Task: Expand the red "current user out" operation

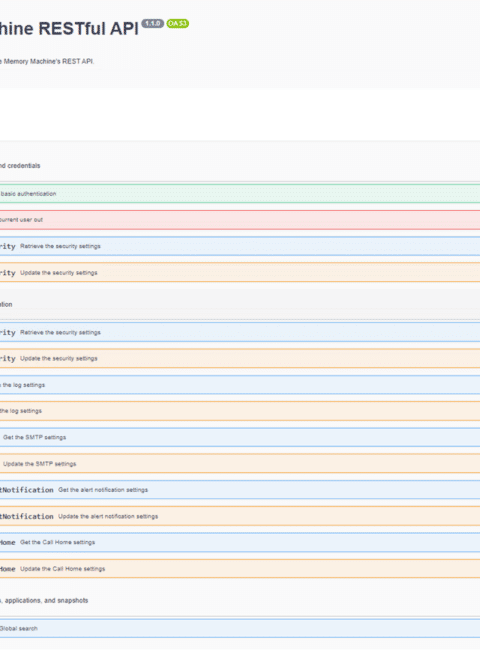Action: click(240, 220)
